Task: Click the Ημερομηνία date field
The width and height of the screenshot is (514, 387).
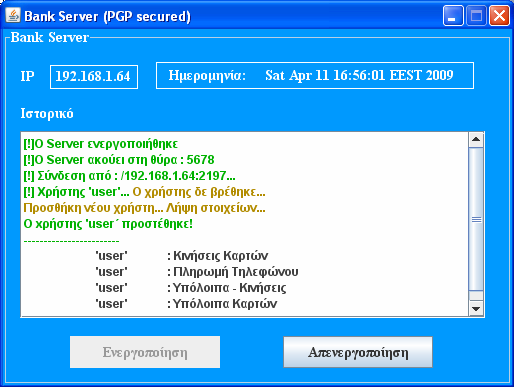Action: (315, 75)
